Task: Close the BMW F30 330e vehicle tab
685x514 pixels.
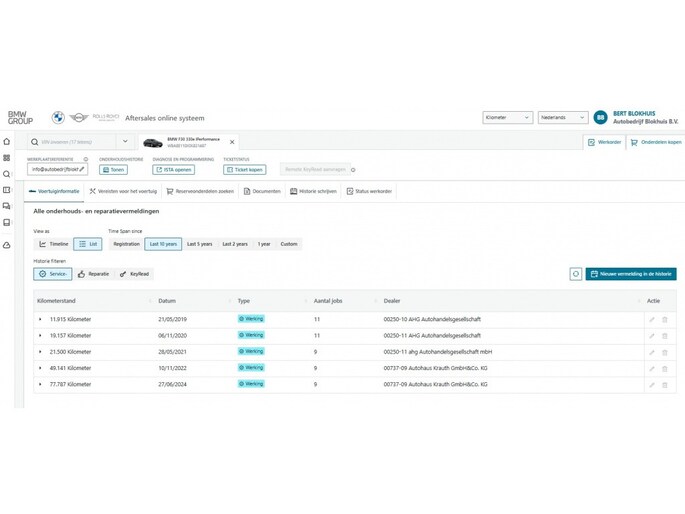Action: (x=232, y=142)
